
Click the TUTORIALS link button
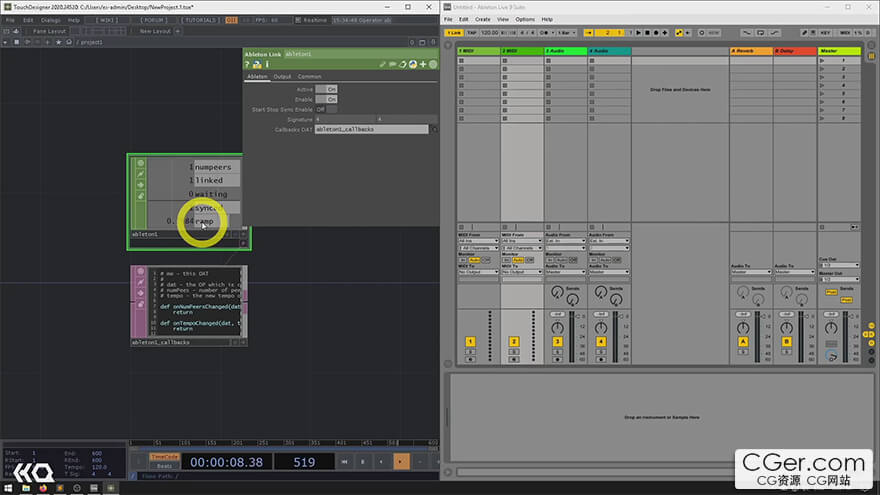point(197,19)
